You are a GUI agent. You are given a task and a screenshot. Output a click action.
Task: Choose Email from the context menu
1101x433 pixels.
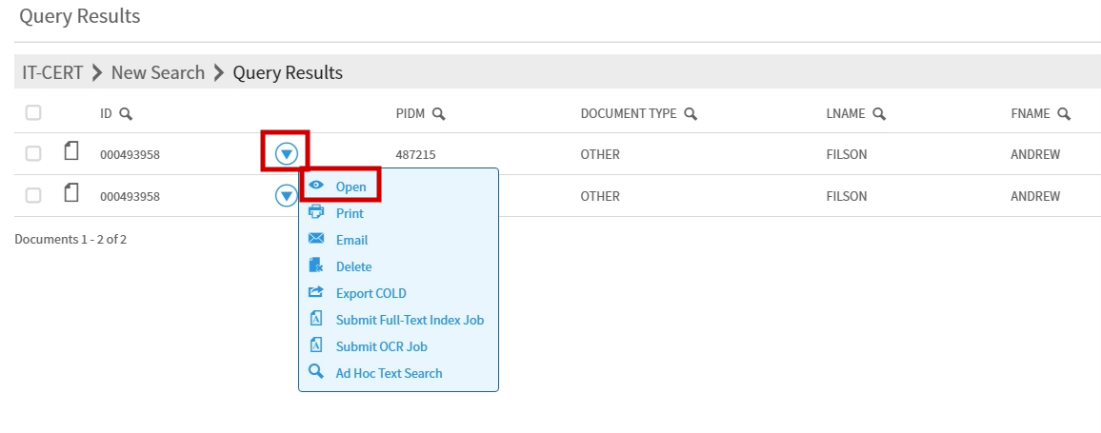[x=351, y=240]
